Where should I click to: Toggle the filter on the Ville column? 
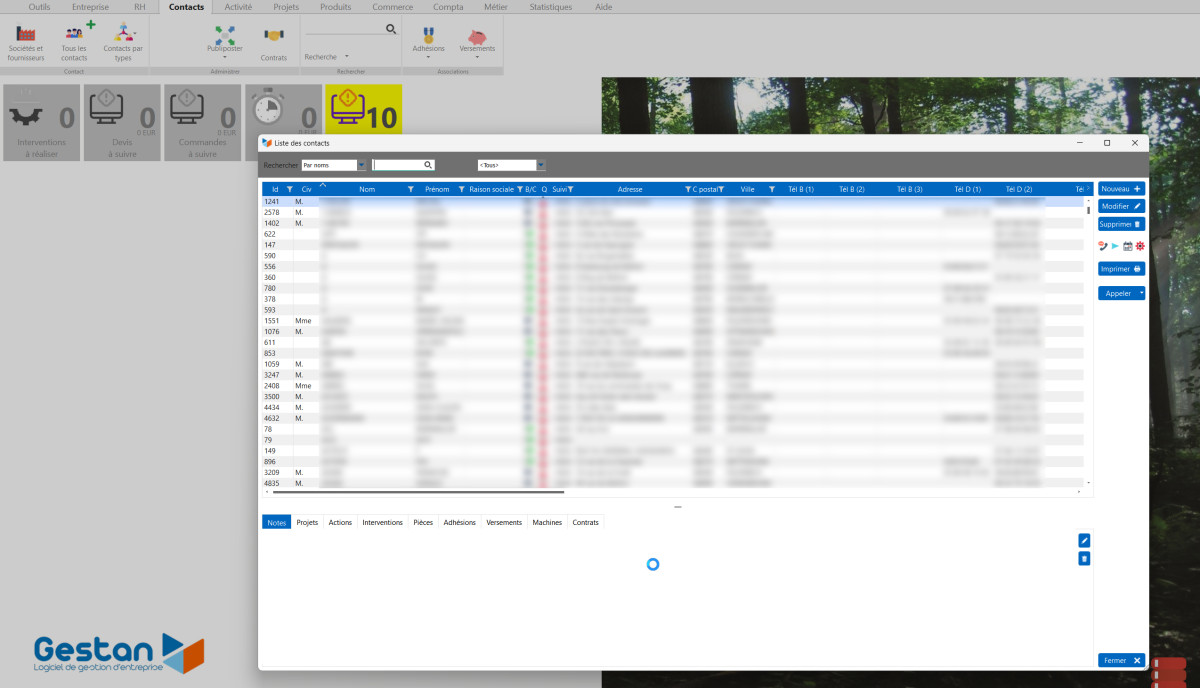[772, 189]
